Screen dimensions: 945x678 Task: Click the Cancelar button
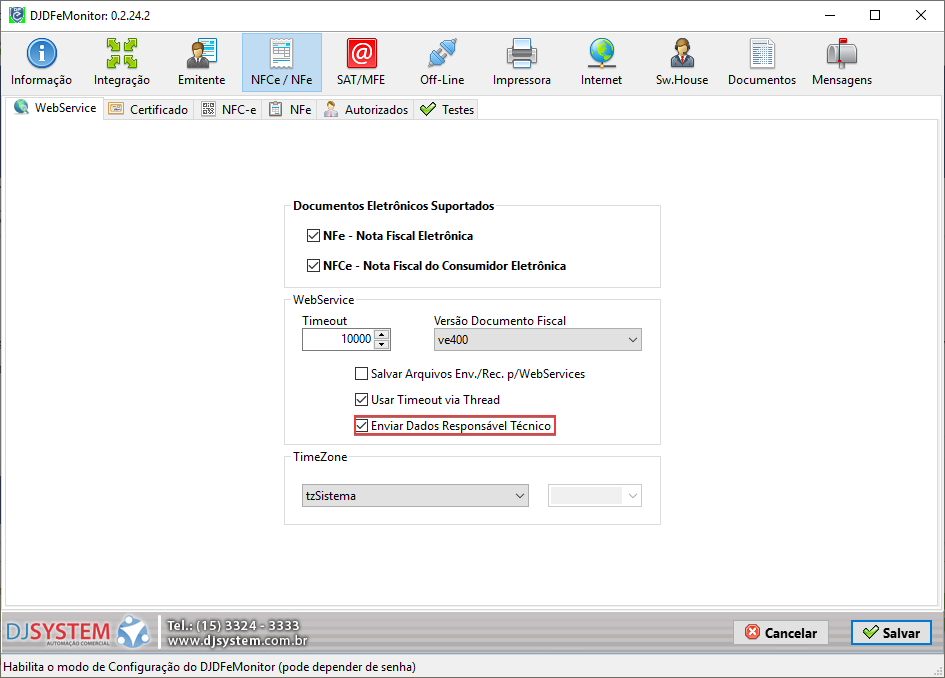[x=781, y=633]
